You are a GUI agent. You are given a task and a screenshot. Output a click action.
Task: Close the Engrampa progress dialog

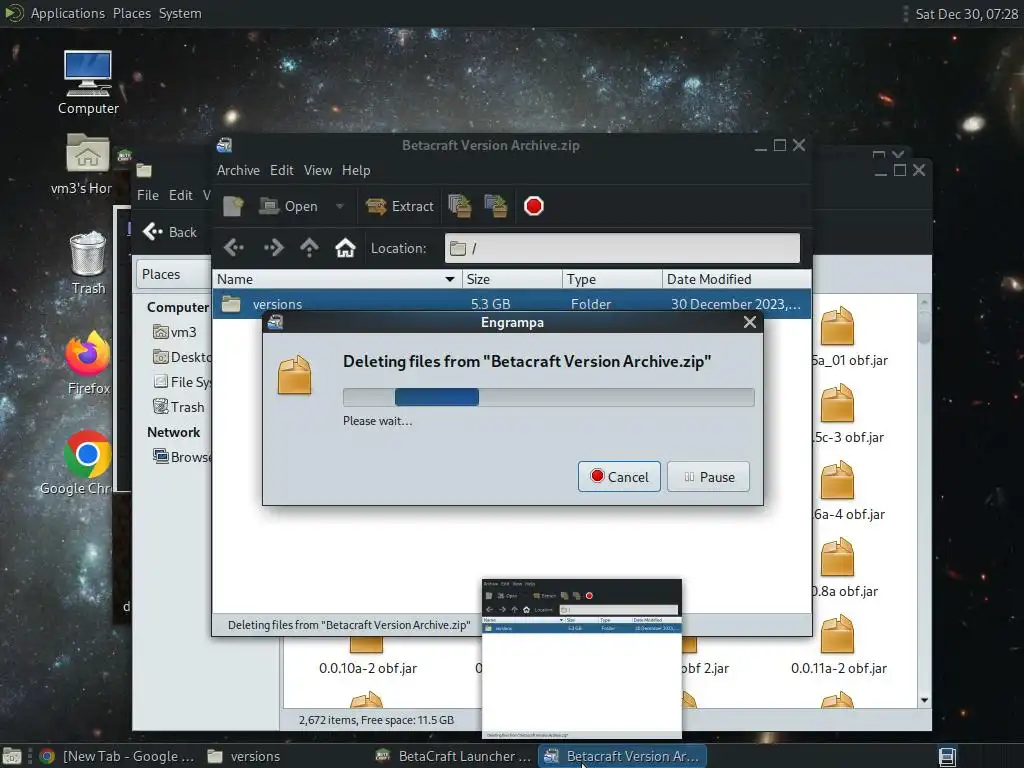[x=750, y=322]
